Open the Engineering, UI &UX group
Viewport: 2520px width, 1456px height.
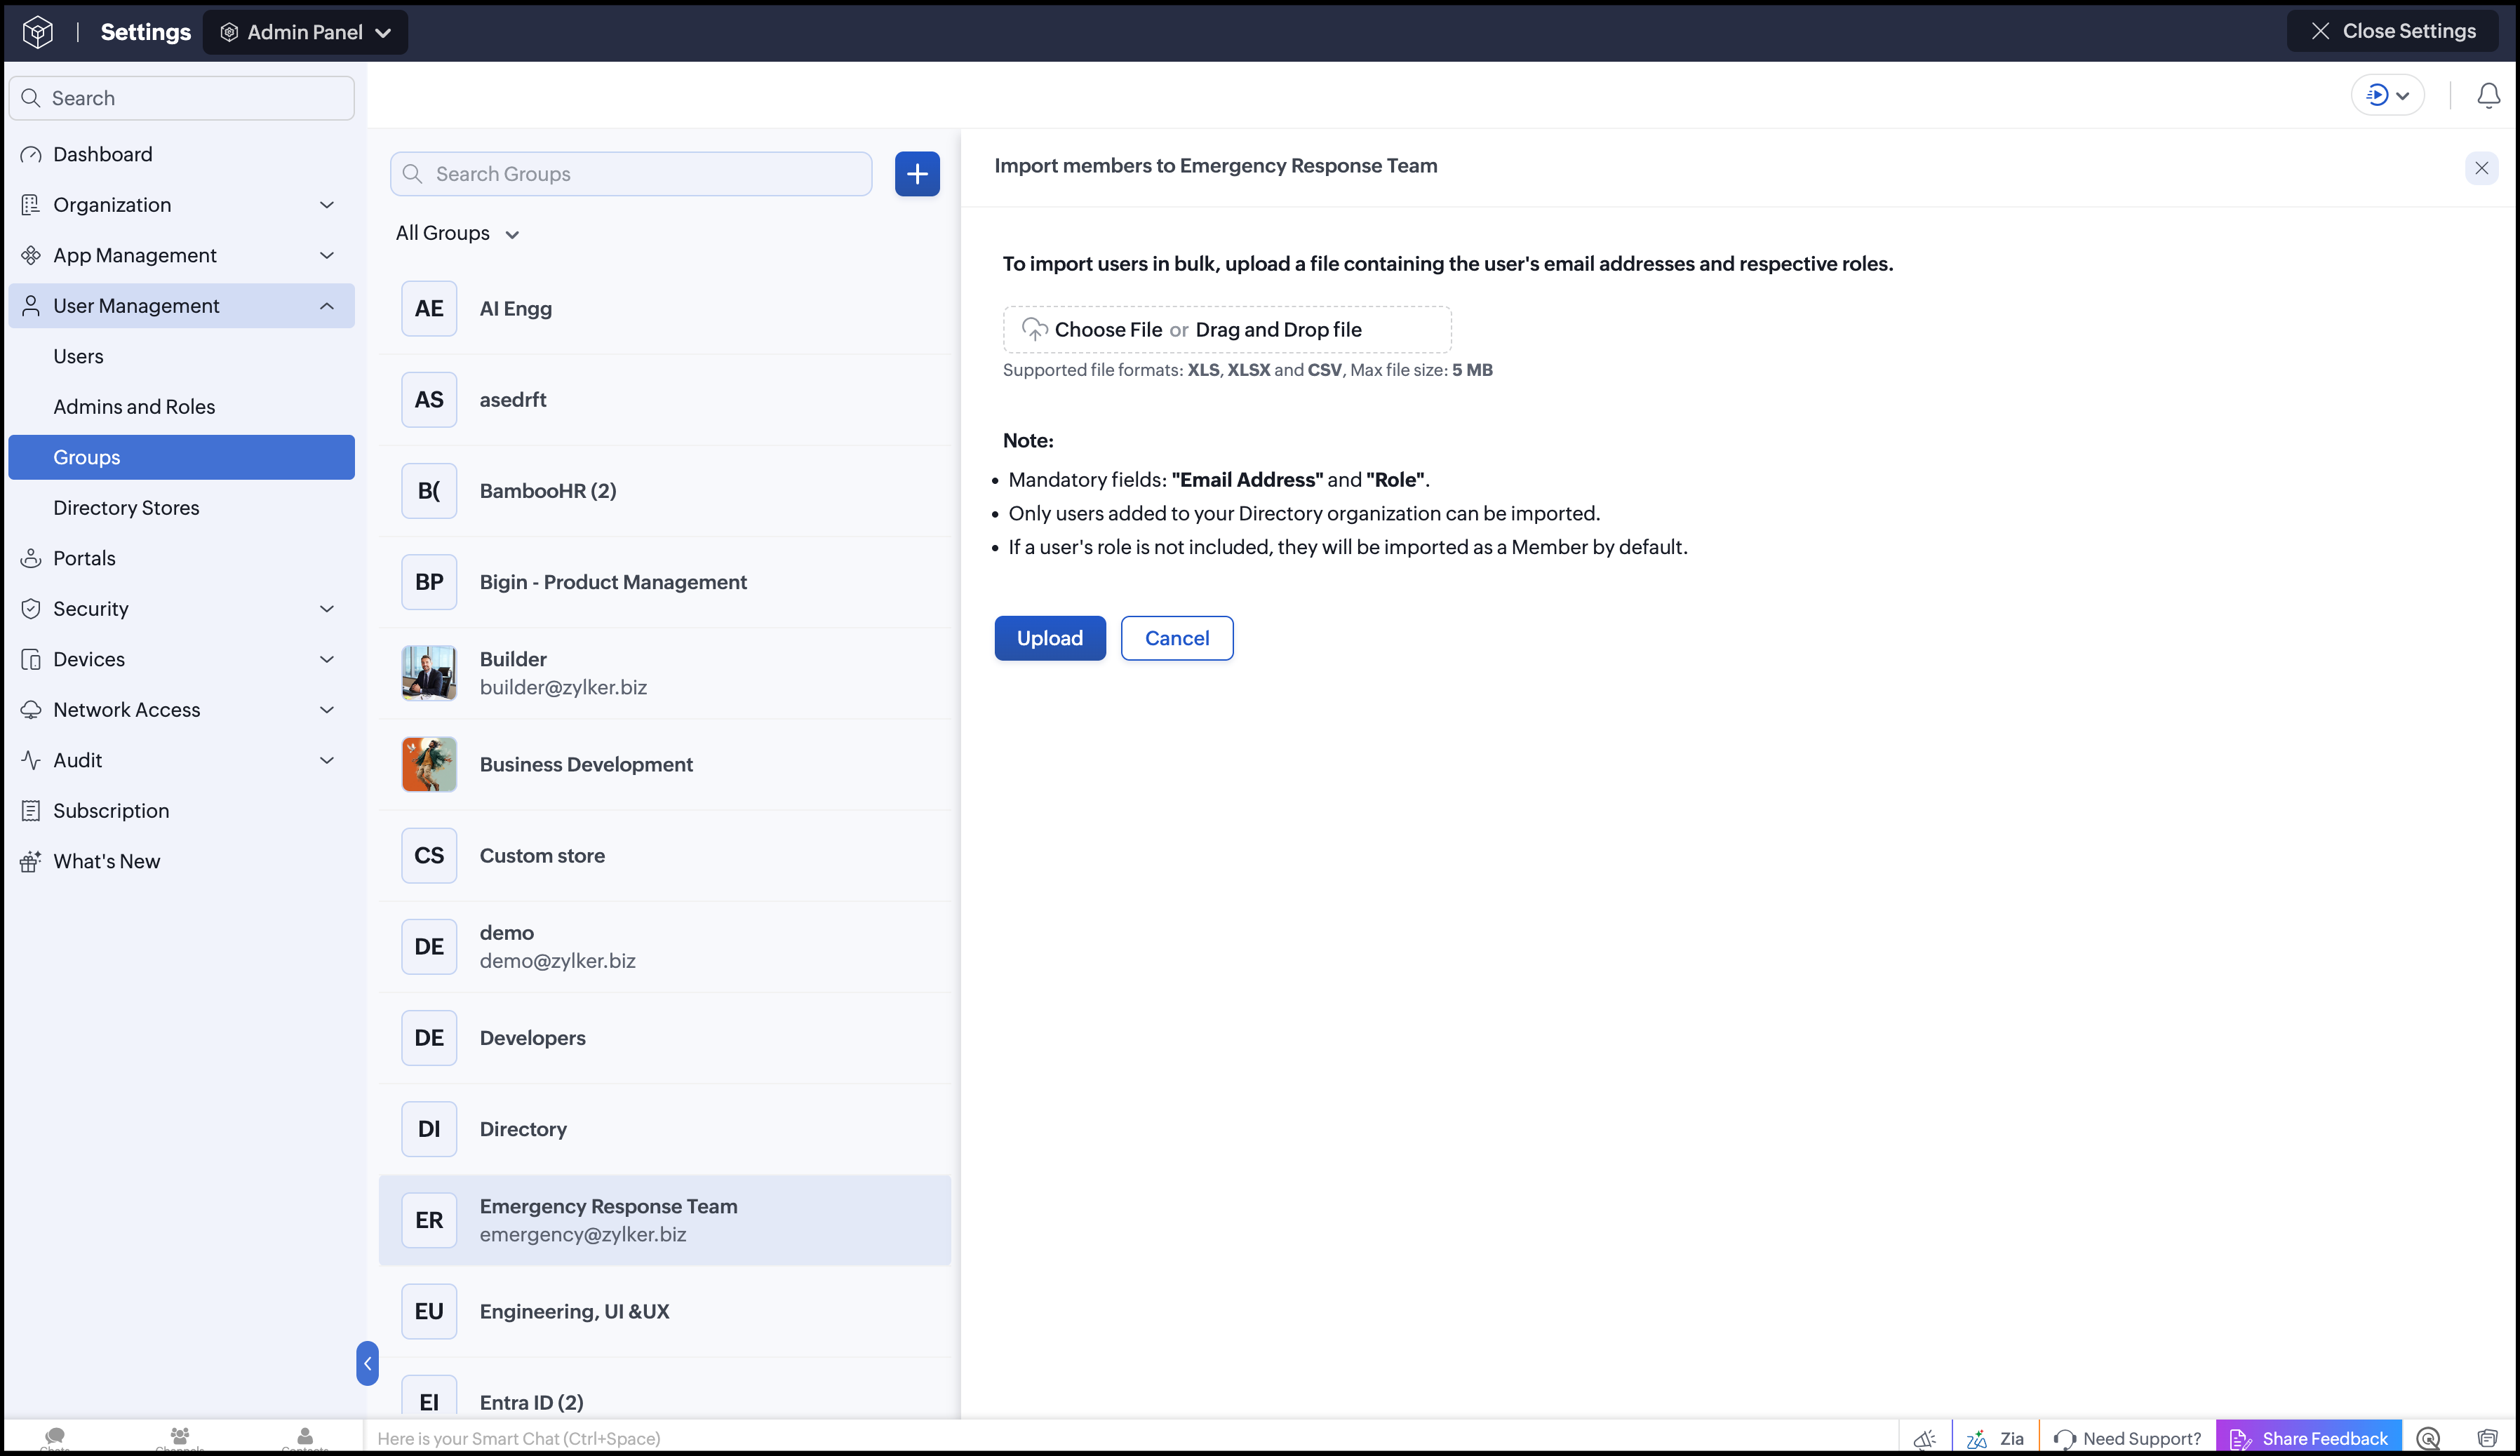(x=665, y=1311)
